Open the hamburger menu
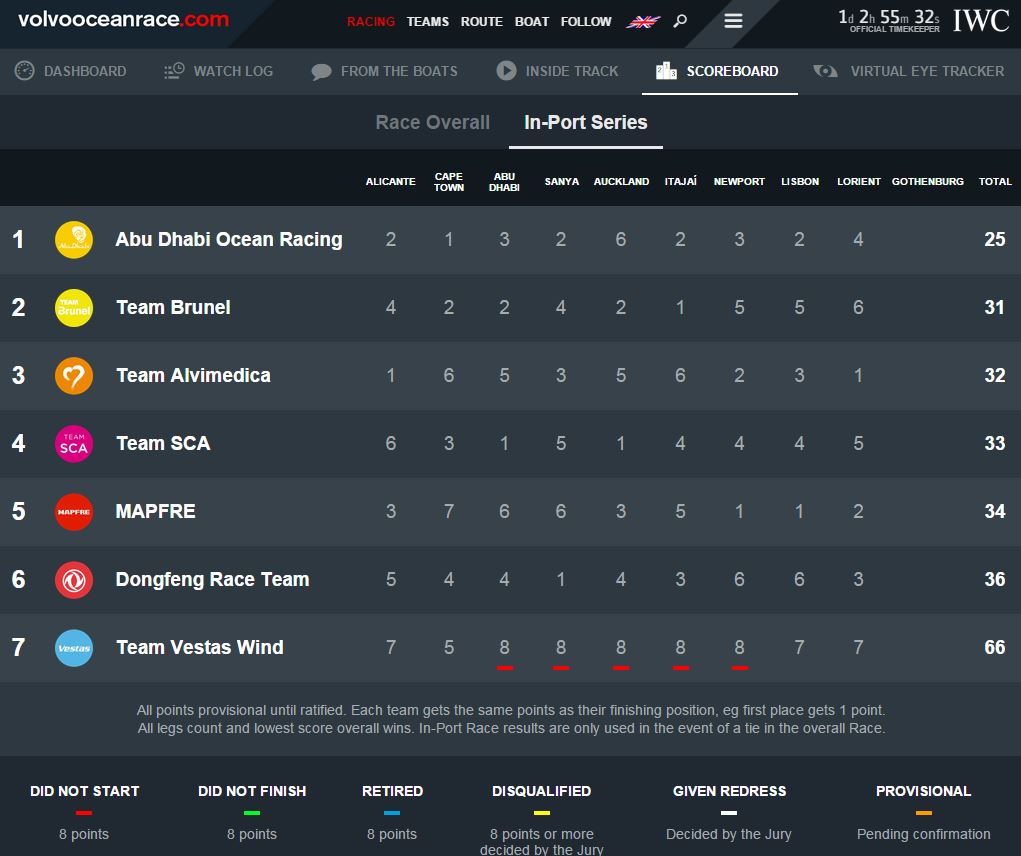This screenshot has height=856, width=1021. (733, 21)
